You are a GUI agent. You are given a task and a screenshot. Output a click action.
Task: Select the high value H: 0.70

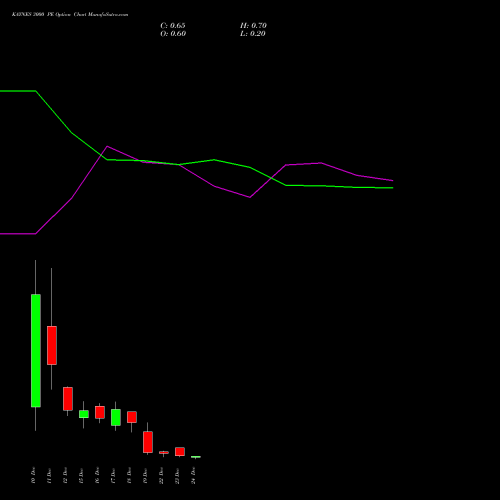pos(253,26)
